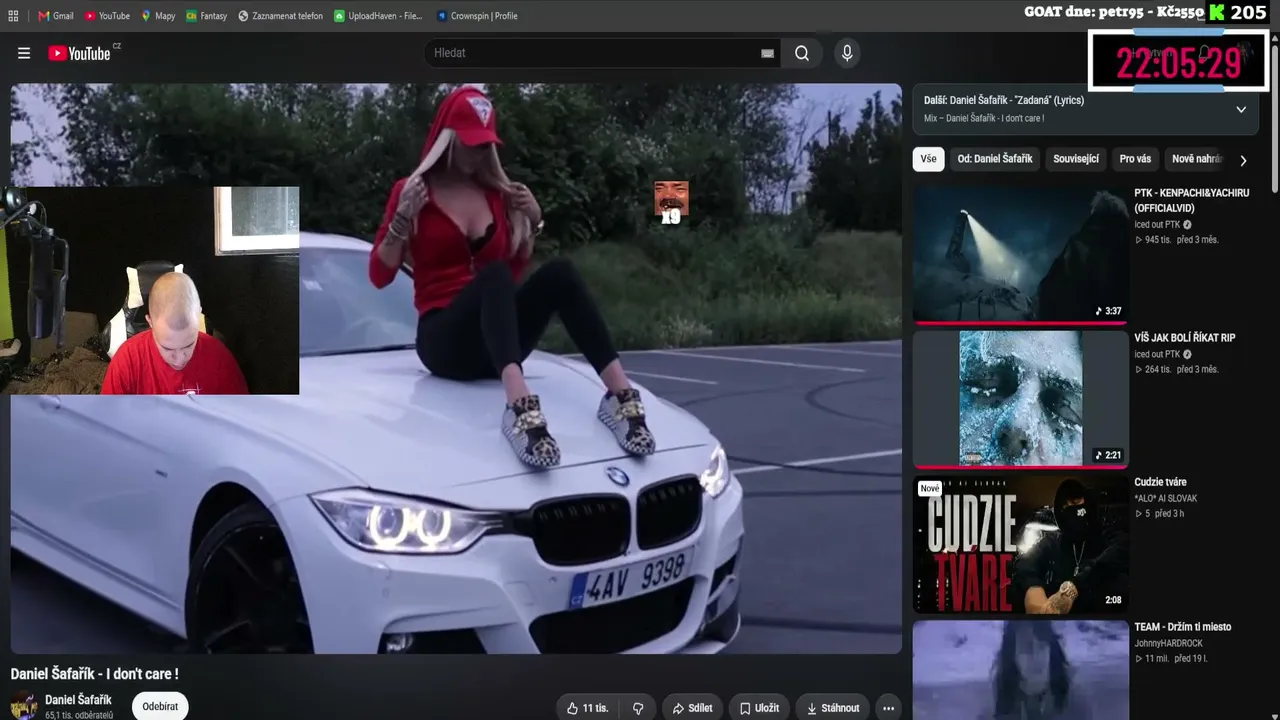Open the Mapy bookmark

coord(158,16)
